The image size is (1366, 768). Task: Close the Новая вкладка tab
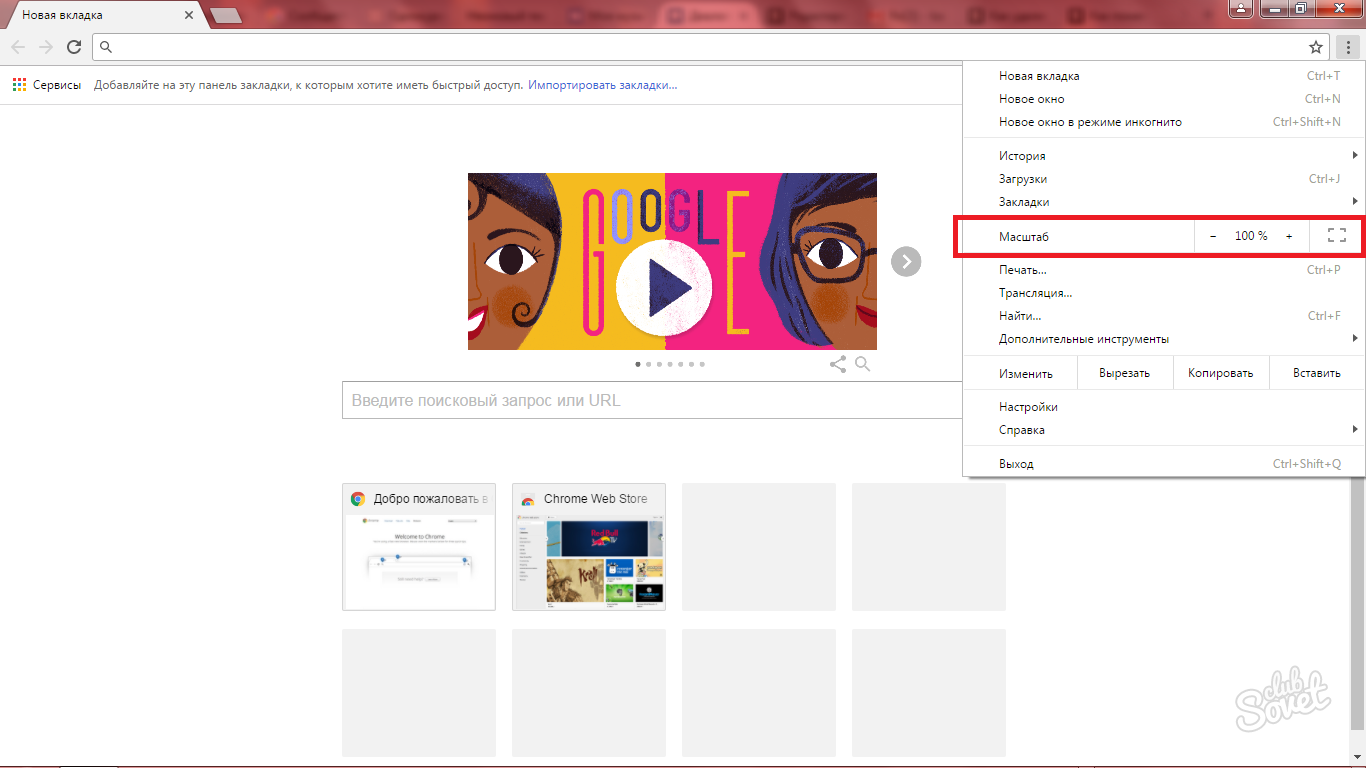coord(189,16)
